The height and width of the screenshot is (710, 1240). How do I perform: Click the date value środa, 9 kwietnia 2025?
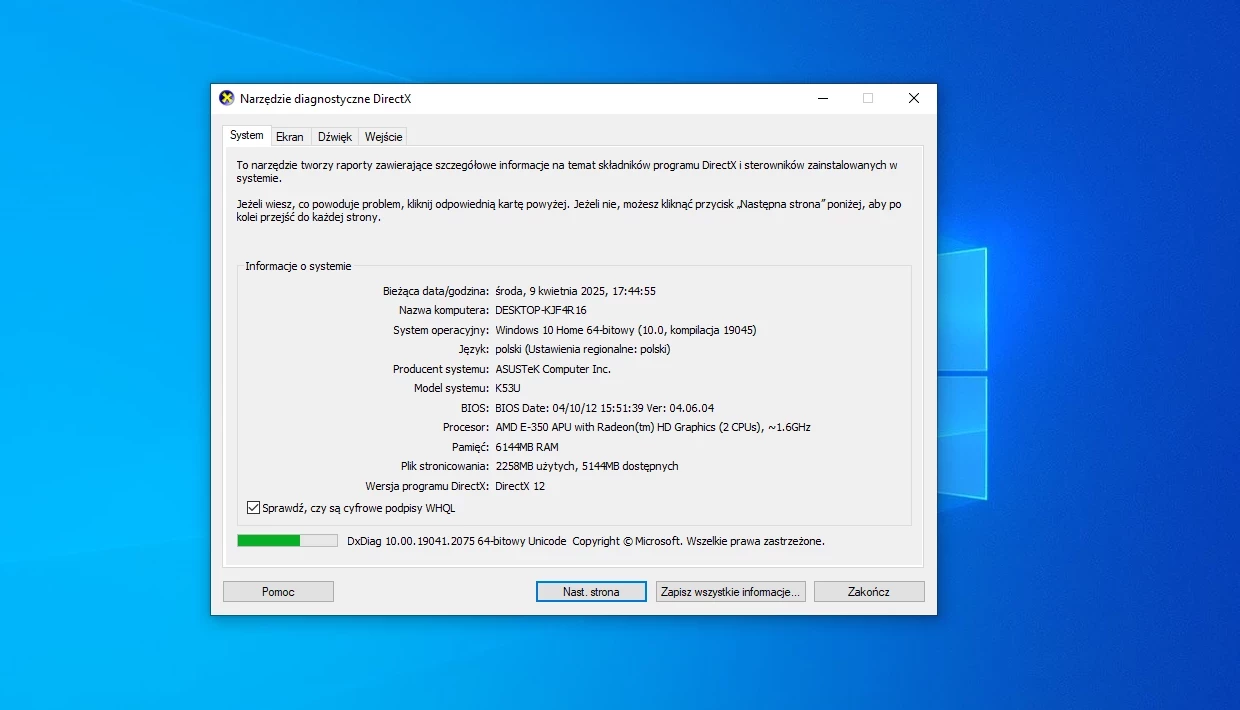[576, 291]
